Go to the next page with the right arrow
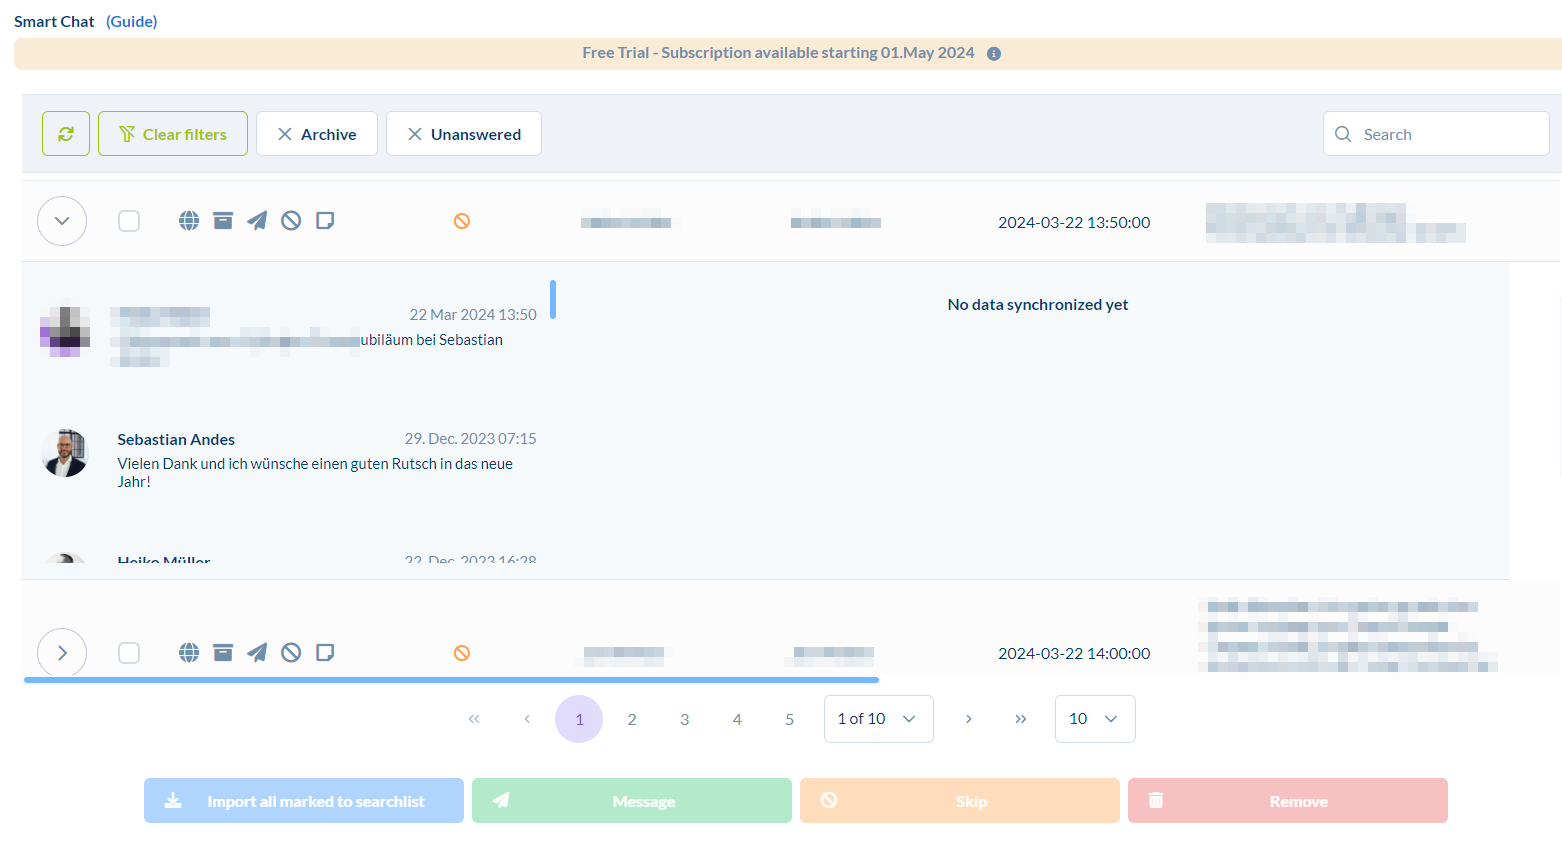 pyautogui.click(x=968, y=719)
